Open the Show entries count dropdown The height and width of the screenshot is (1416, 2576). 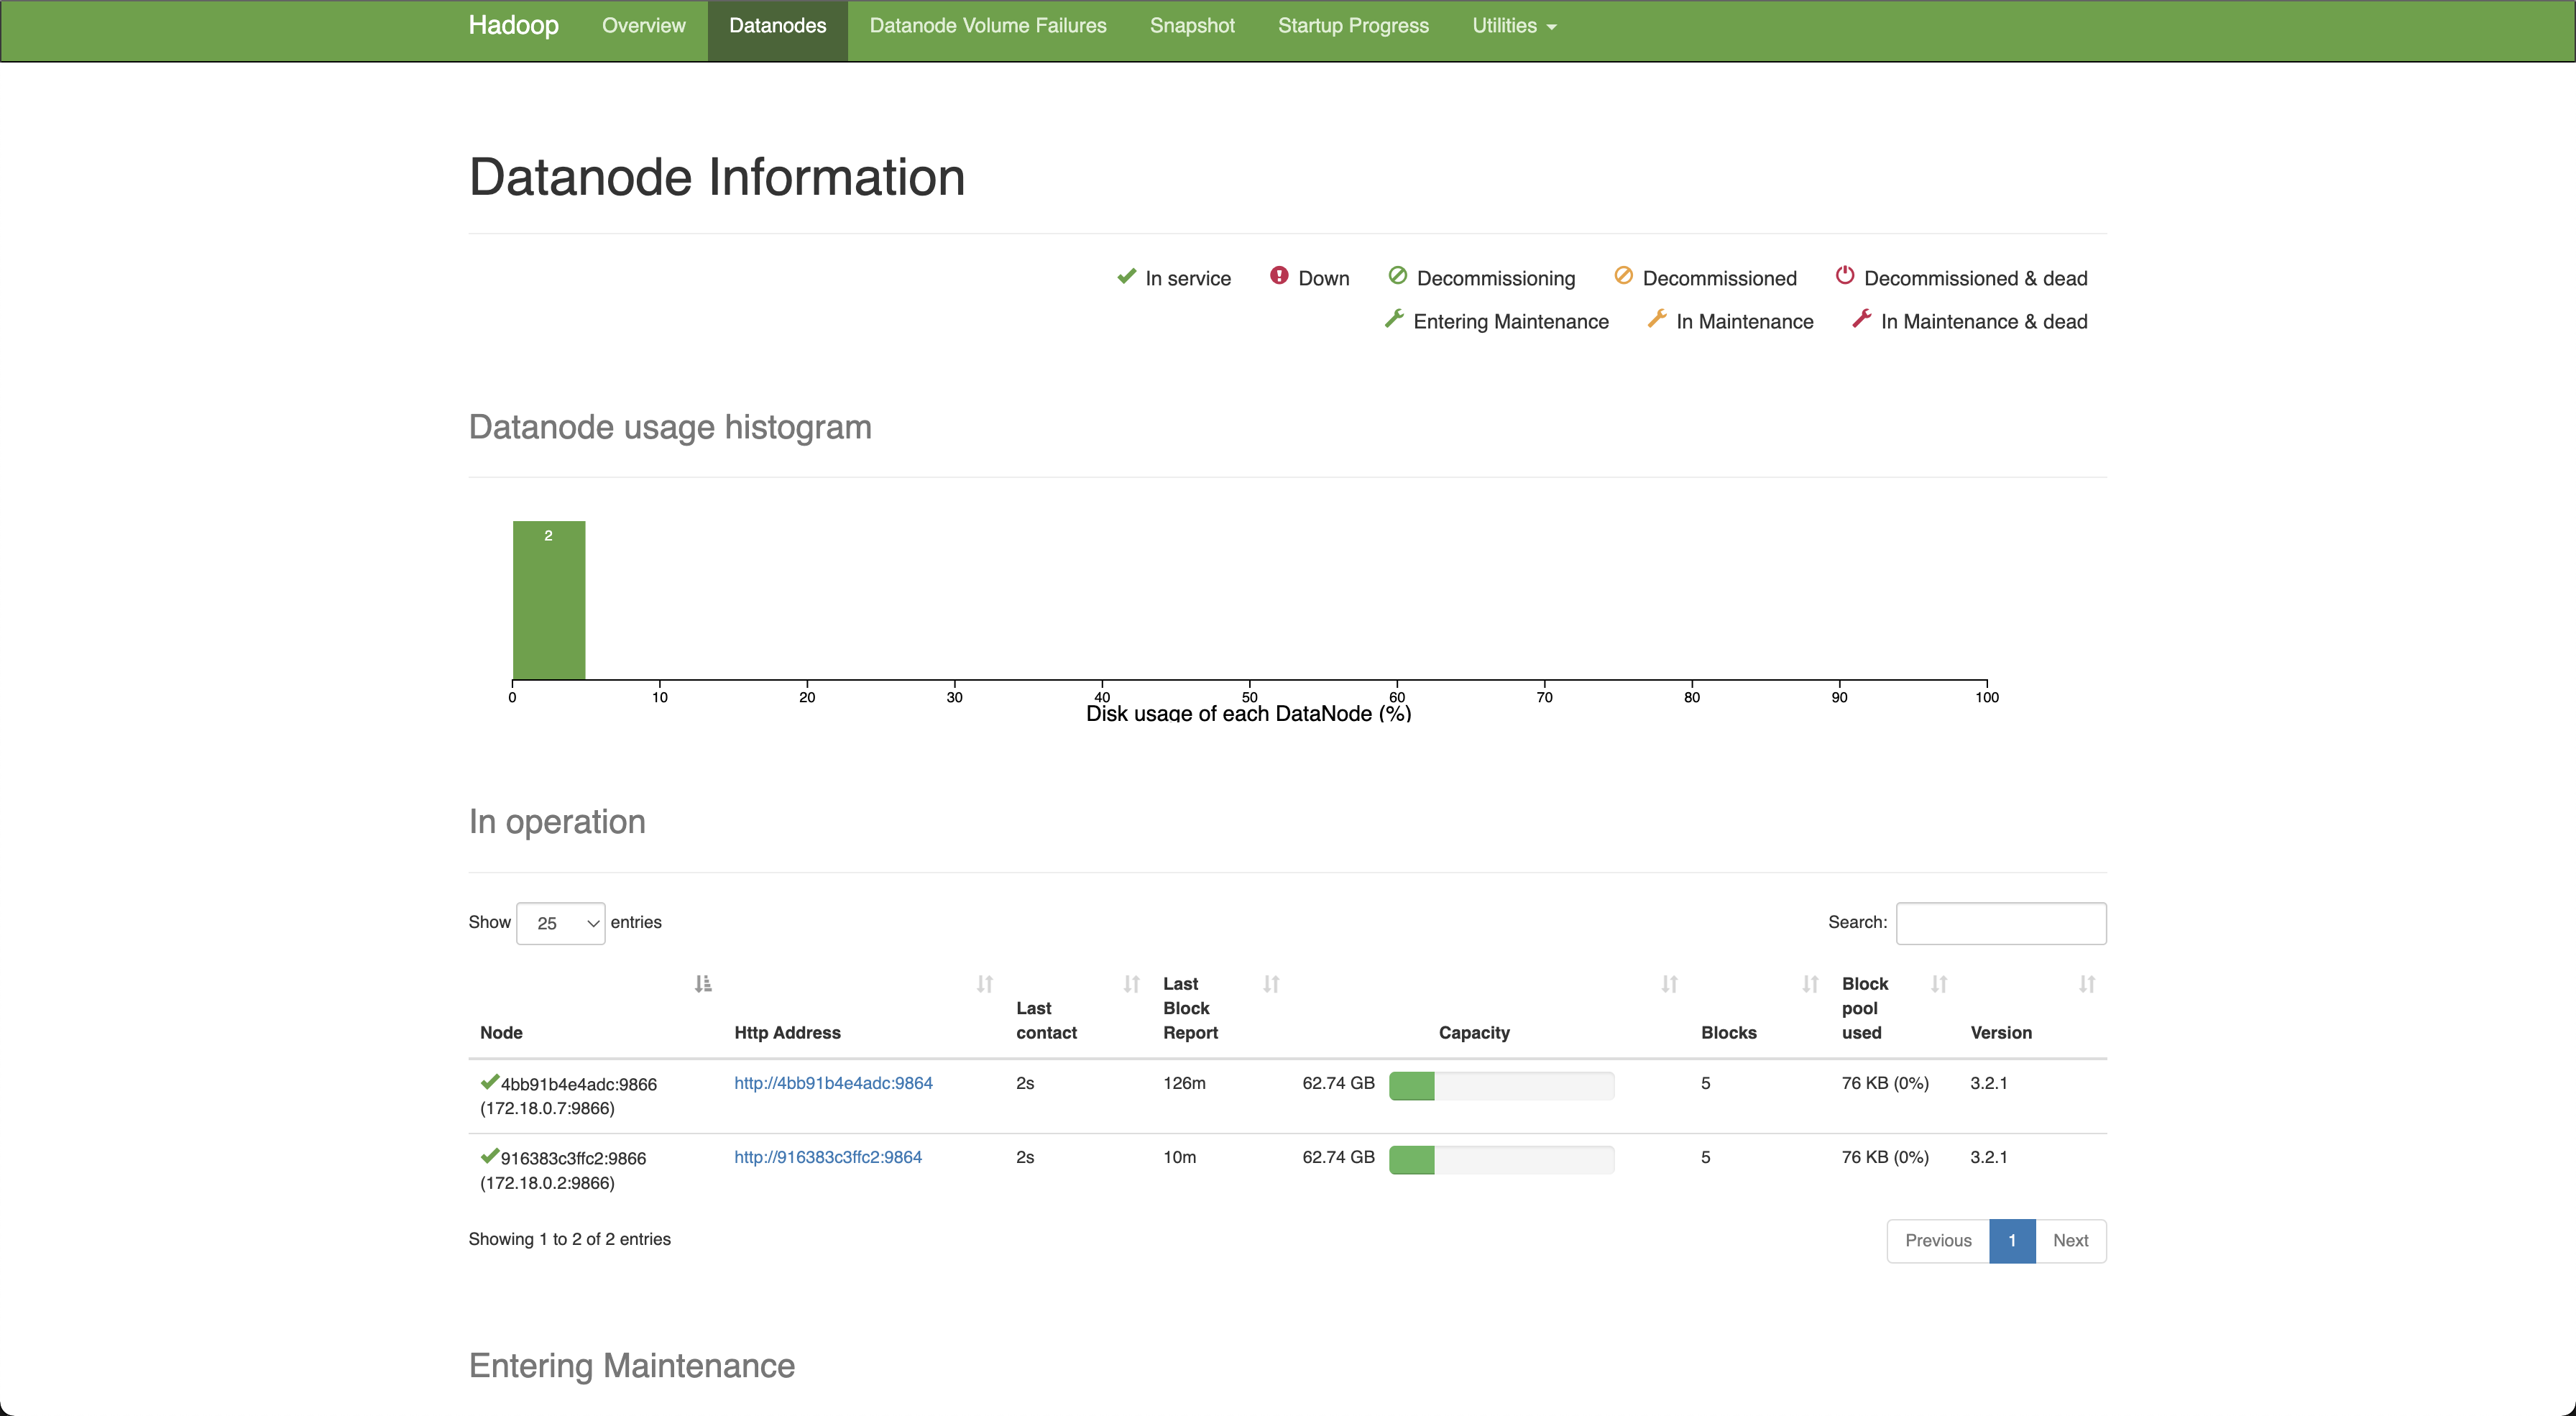pos(560,923)
